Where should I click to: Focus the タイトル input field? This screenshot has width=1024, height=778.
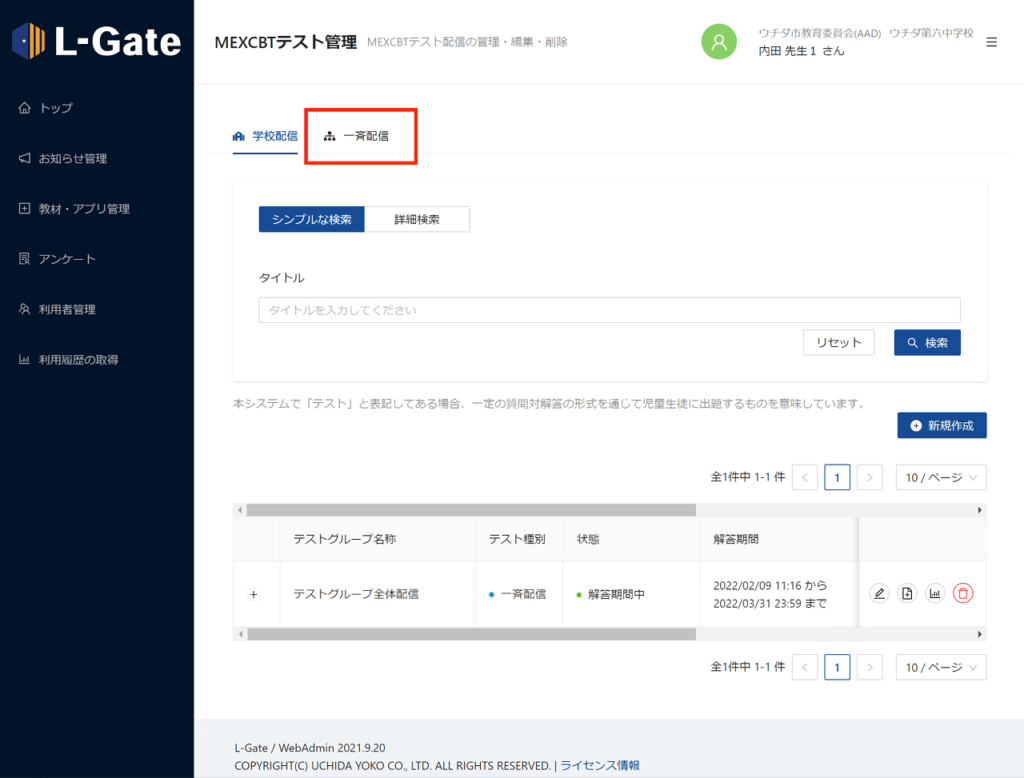click(609, 310)
